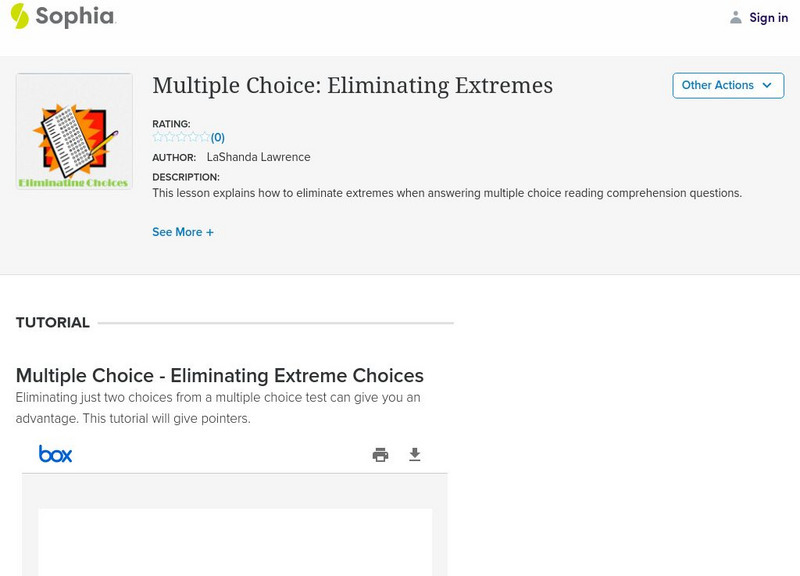Image resolution: width=800 pixels, height=576 pixels.
Task: Rate the lesson three stars
Action: click(x=181, y=138)
